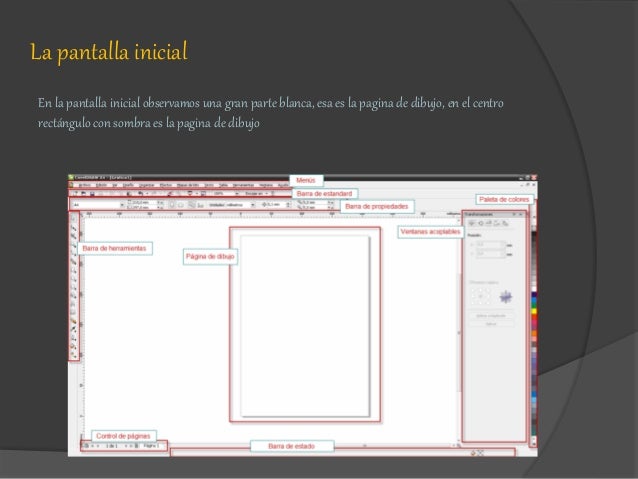638x479 pixels.
Task: Select the Smart Fill tool in the toolbox
Action: click(x=73, y=262)
